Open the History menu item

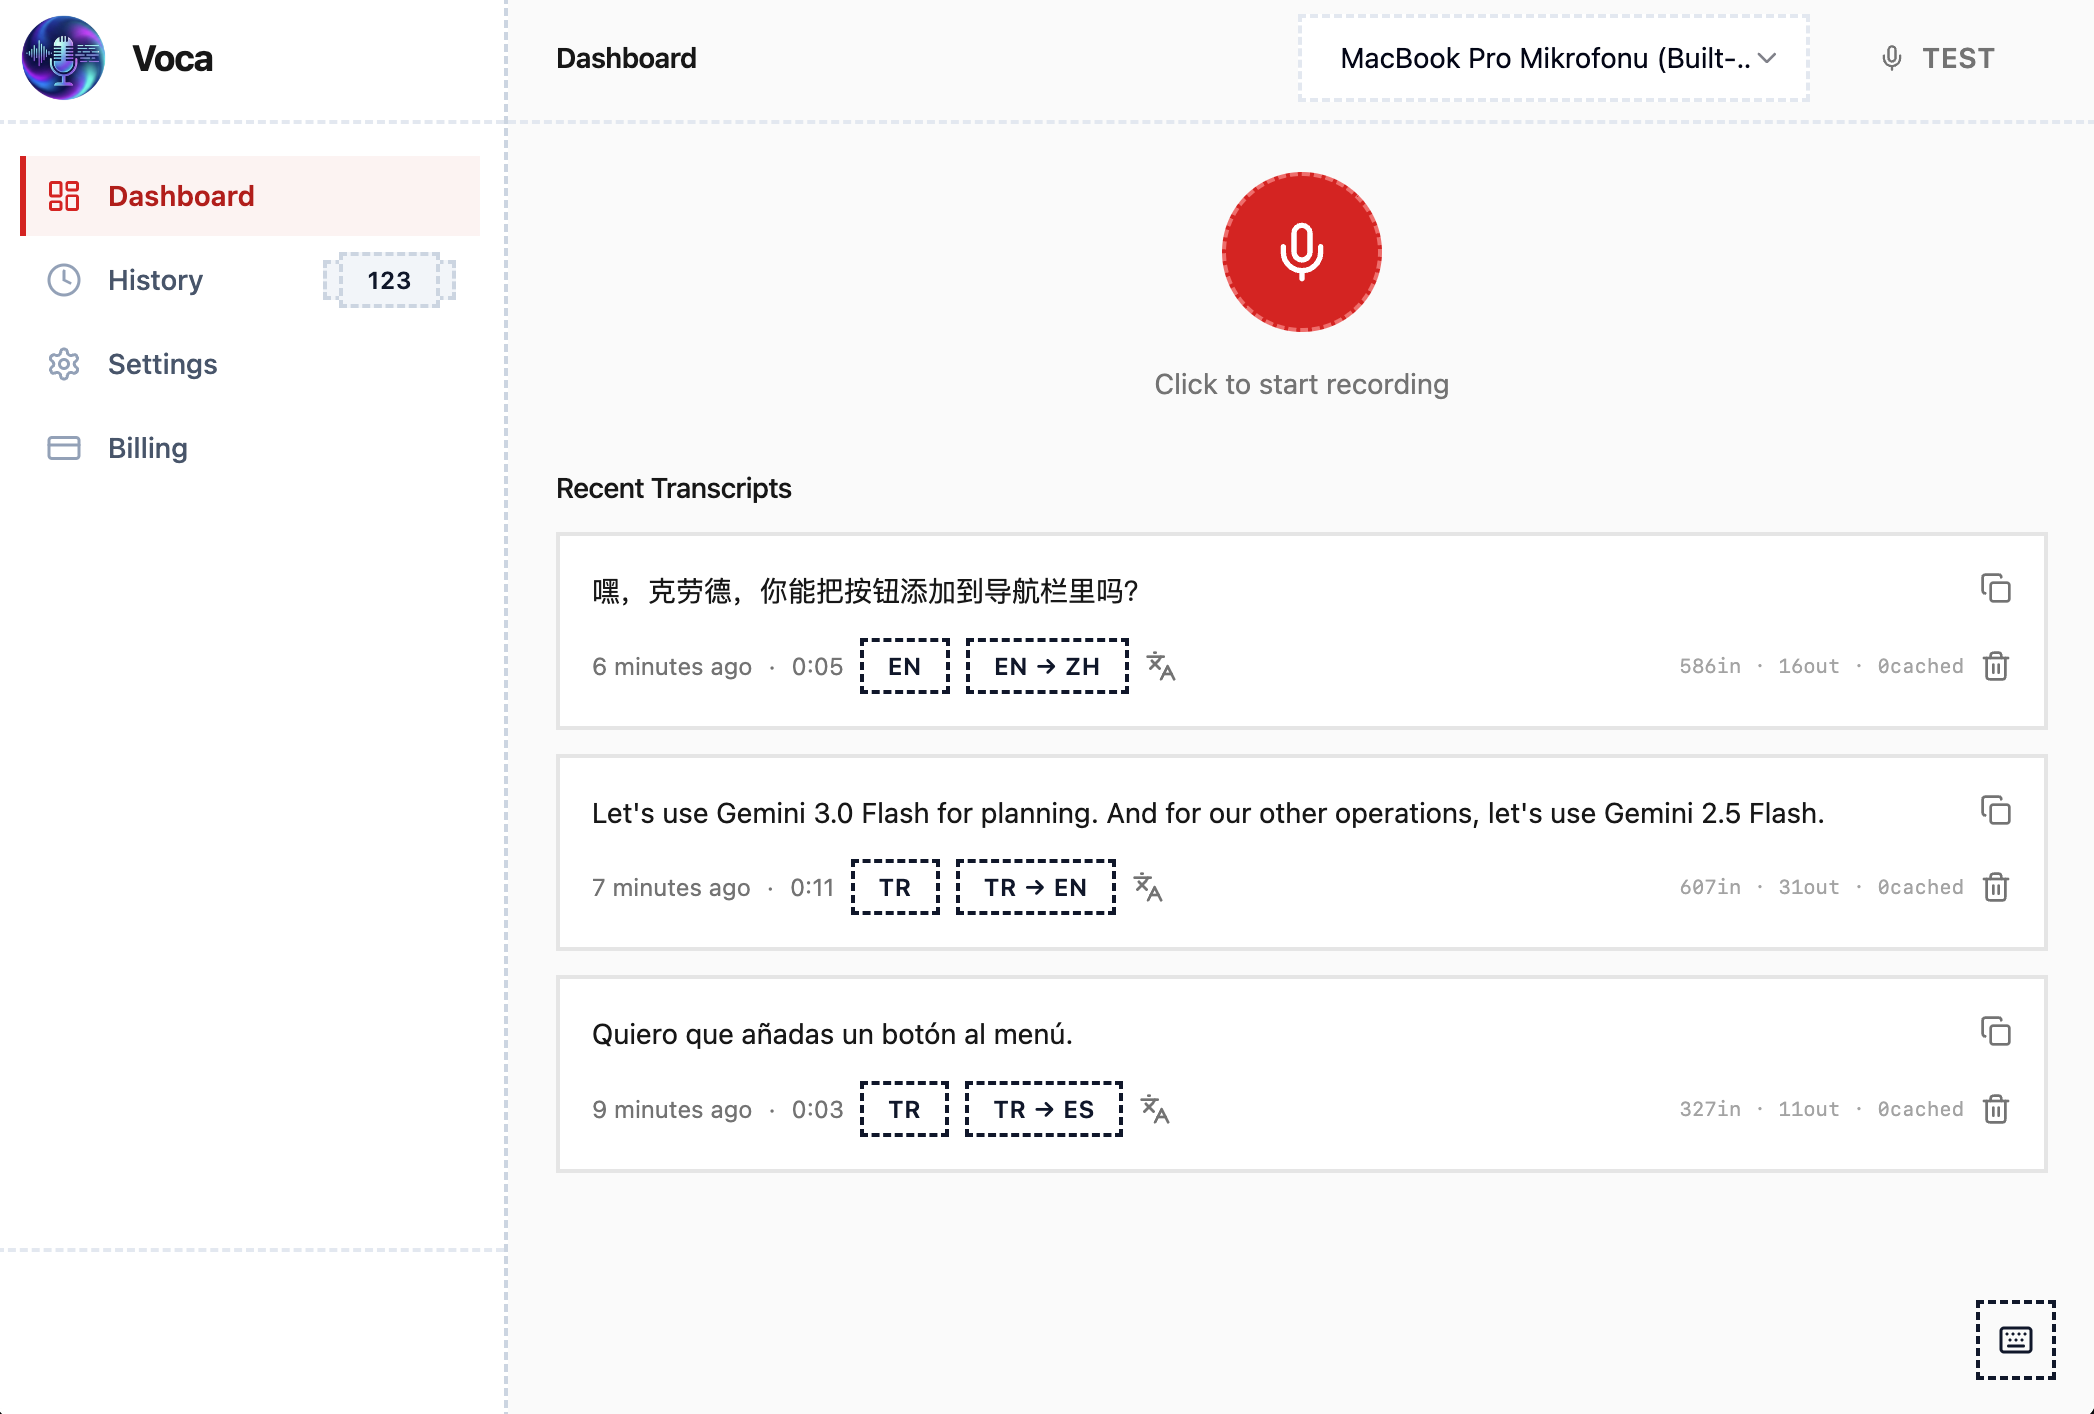coord(155,280)
